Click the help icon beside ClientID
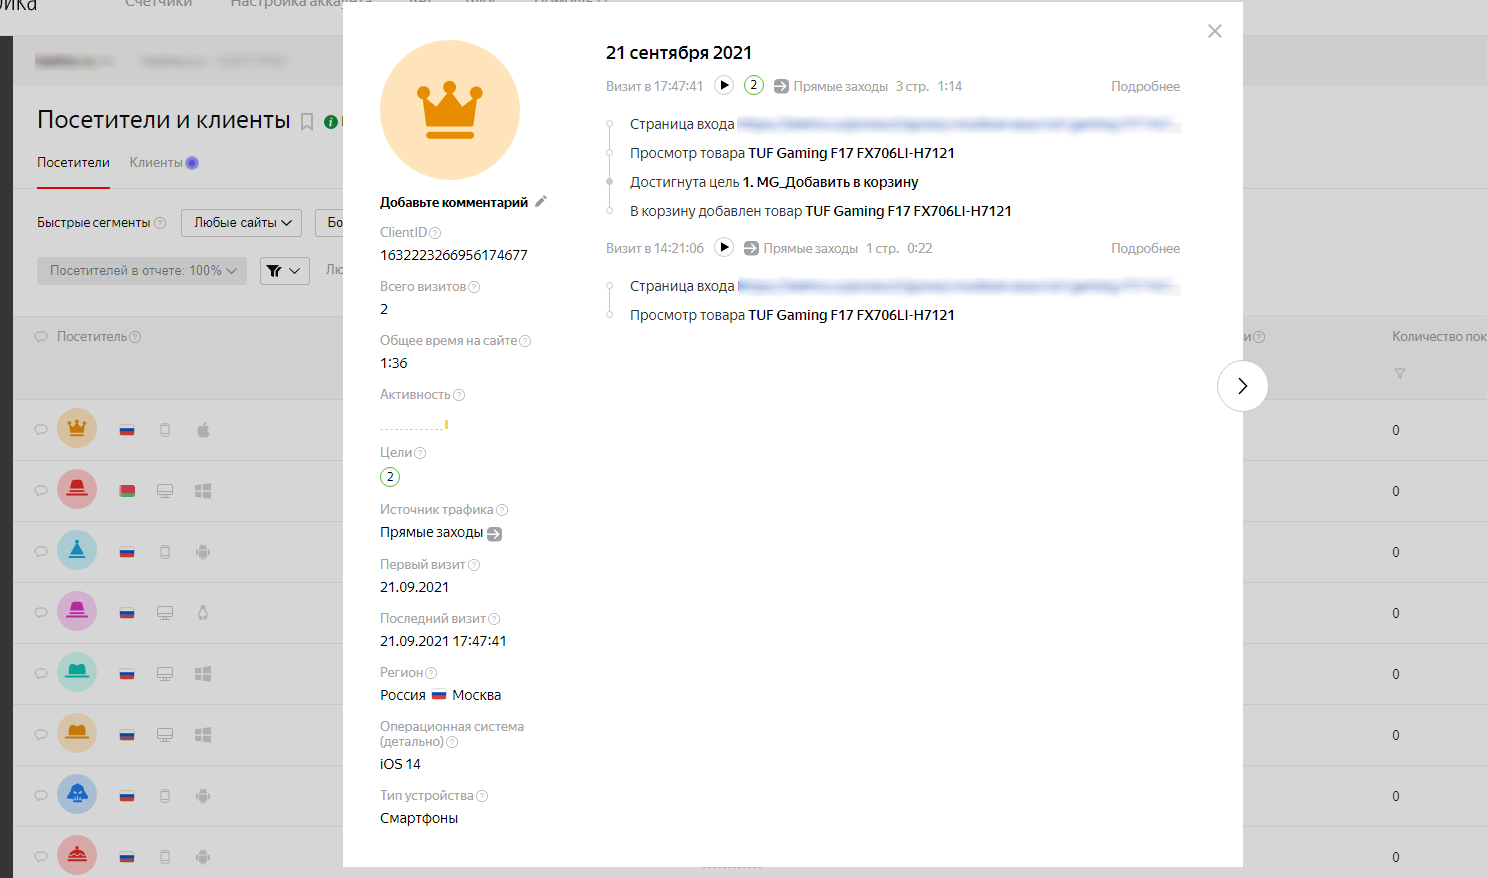The width and height of the screenshot is (1487, 878). 435,233
